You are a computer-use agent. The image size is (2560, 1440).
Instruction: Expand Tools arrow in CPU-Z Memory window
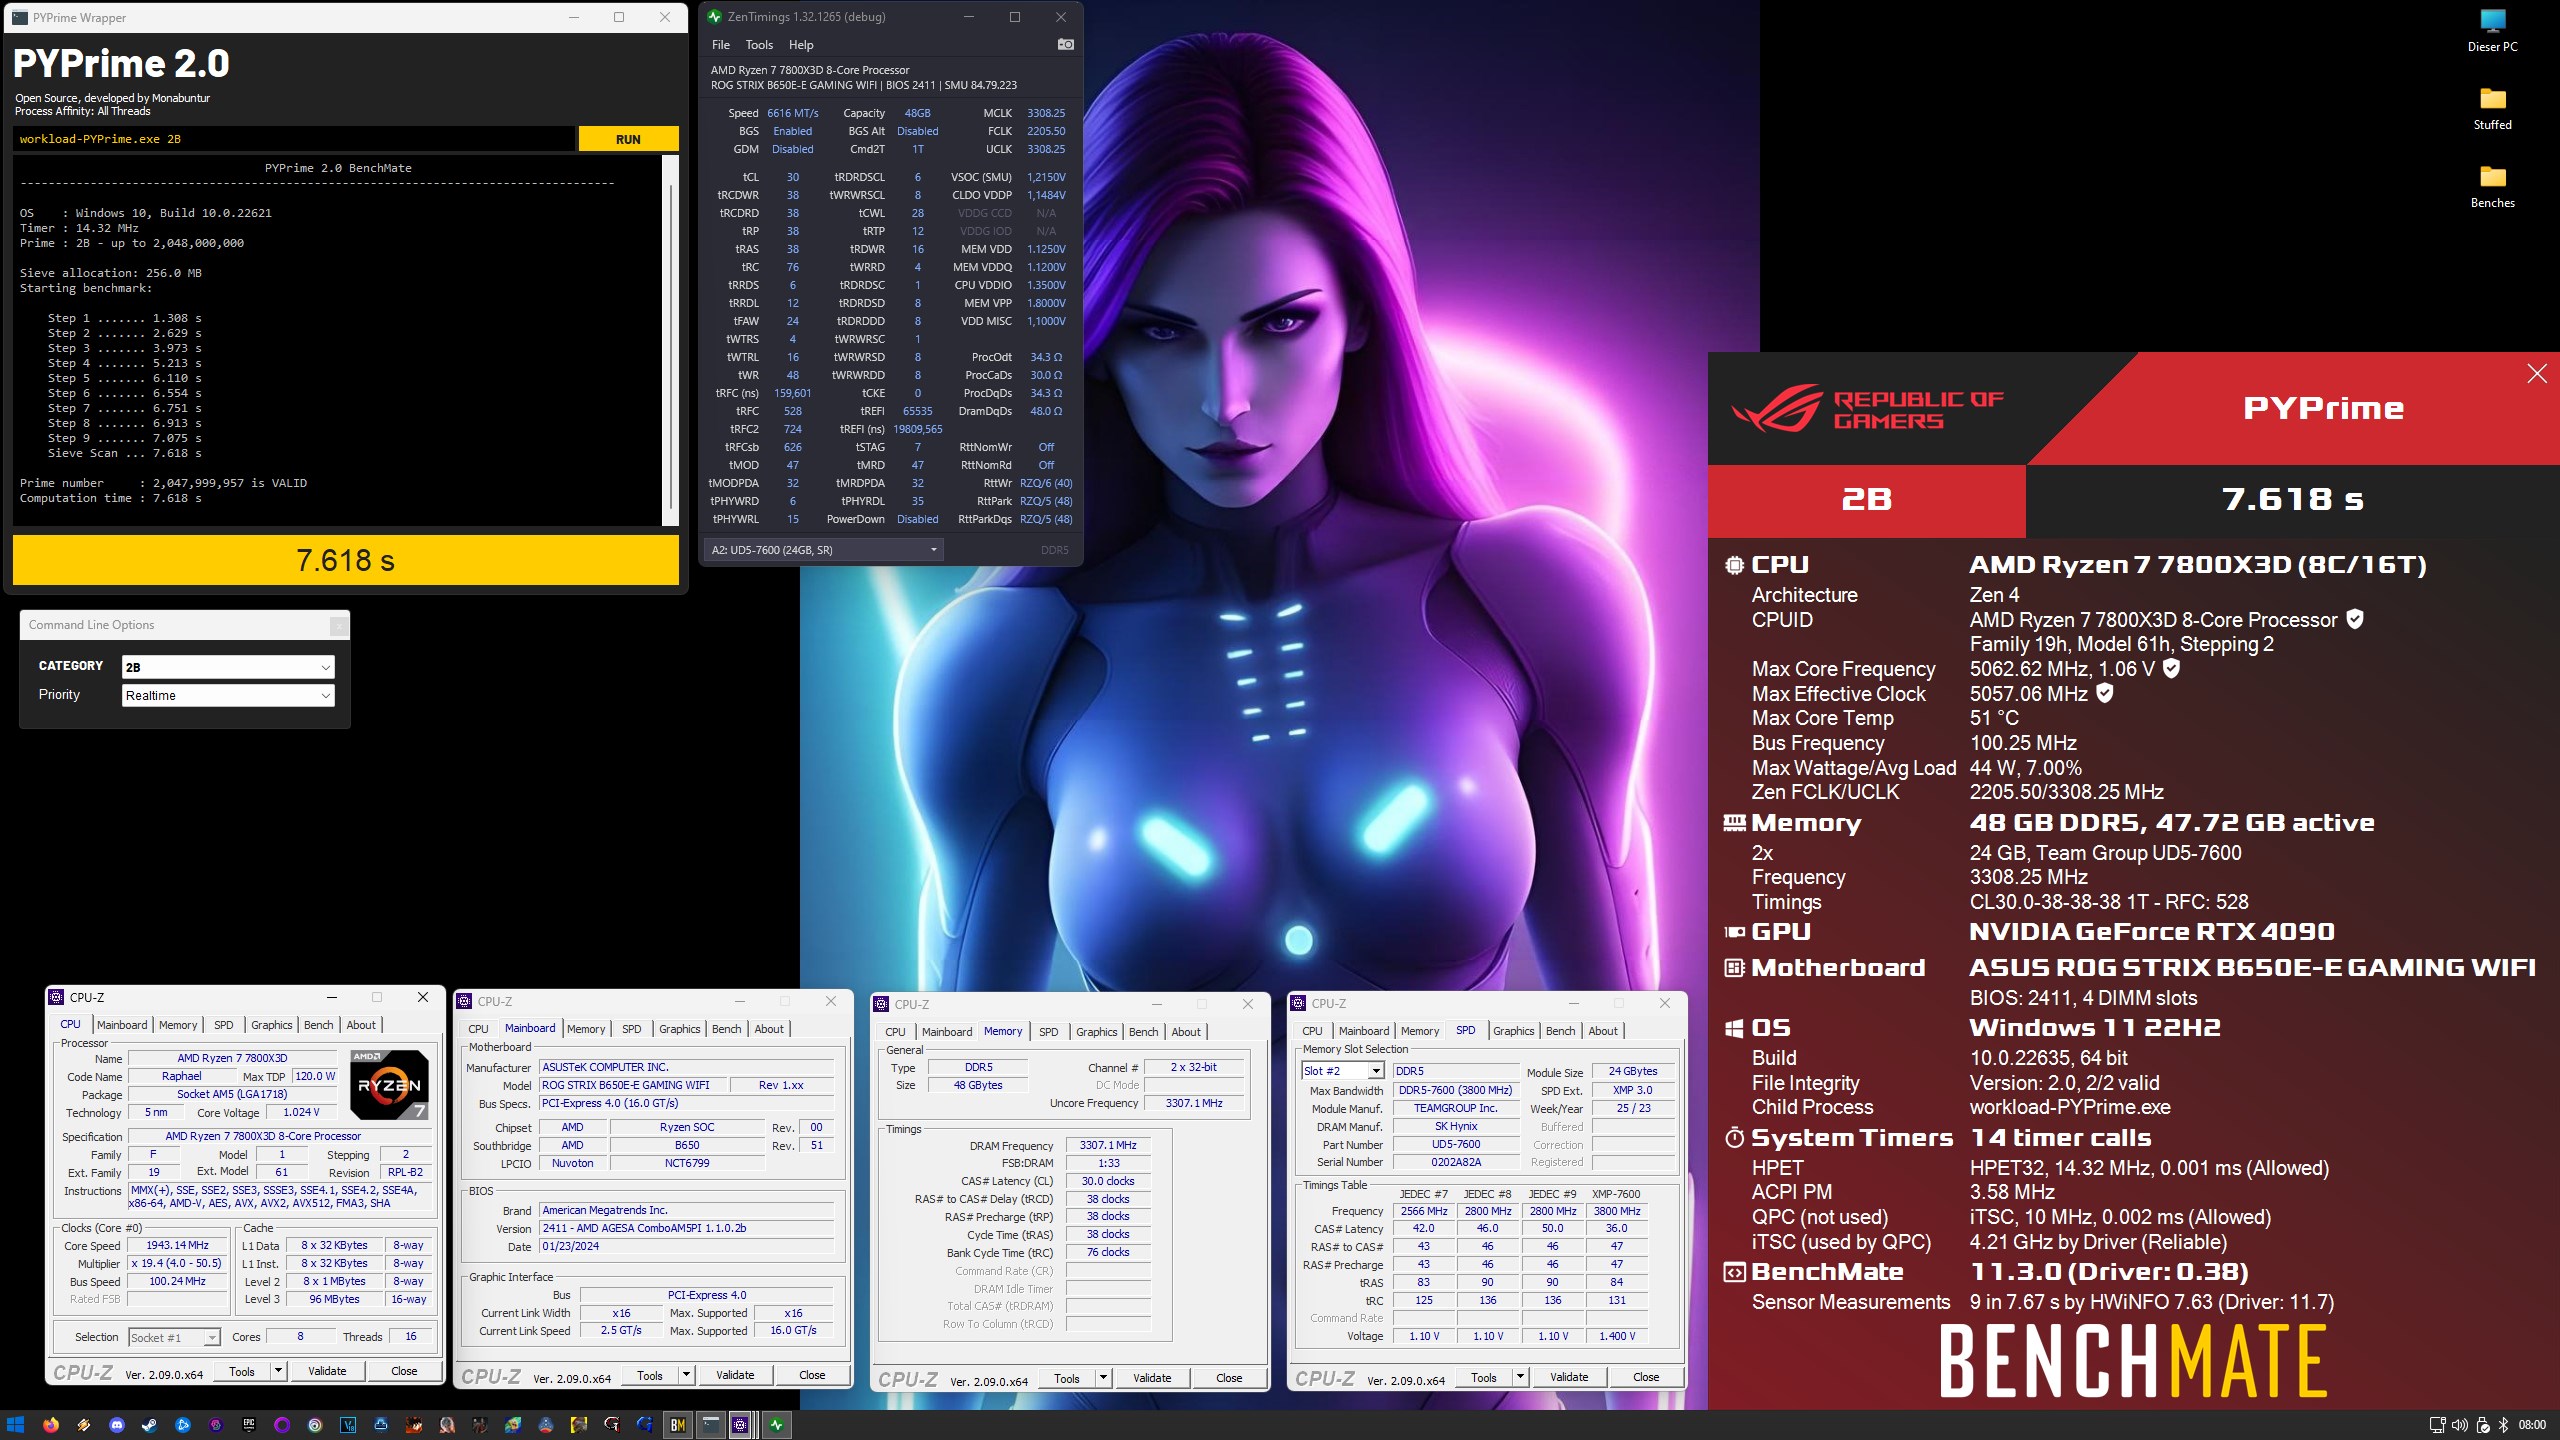click(1104, 1378)
